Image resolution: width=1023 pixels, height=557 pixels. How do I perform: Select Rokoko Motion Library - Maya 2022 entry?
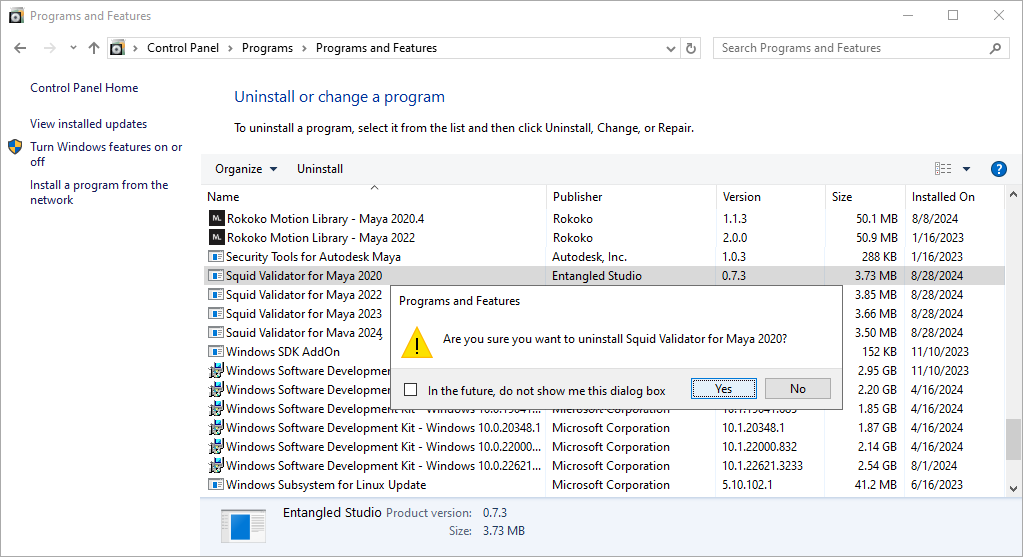tap(320, 237)
